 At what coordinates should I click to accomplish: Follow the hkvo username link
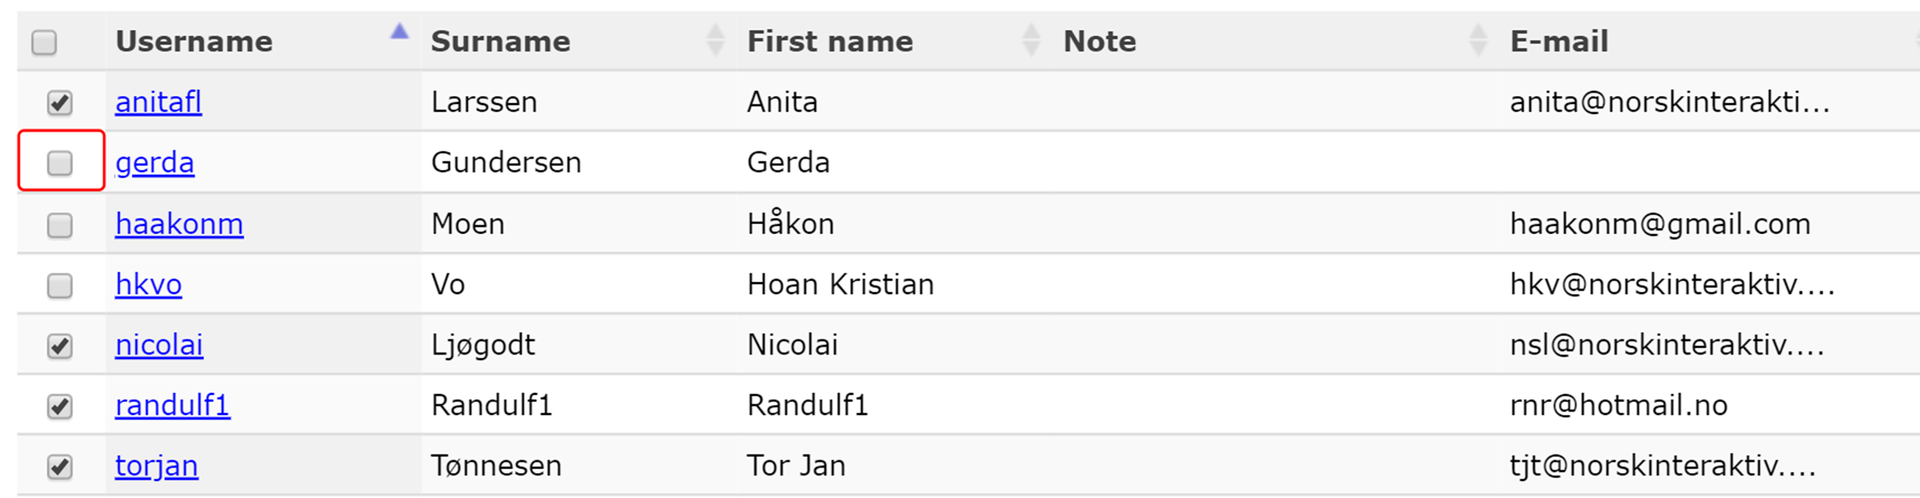tap(148, 285)
